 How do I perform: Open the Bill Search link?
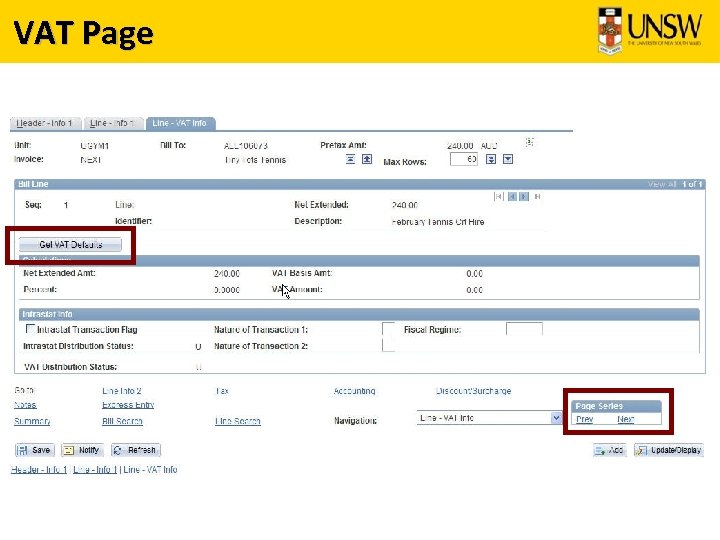click(x=122, y=421)
